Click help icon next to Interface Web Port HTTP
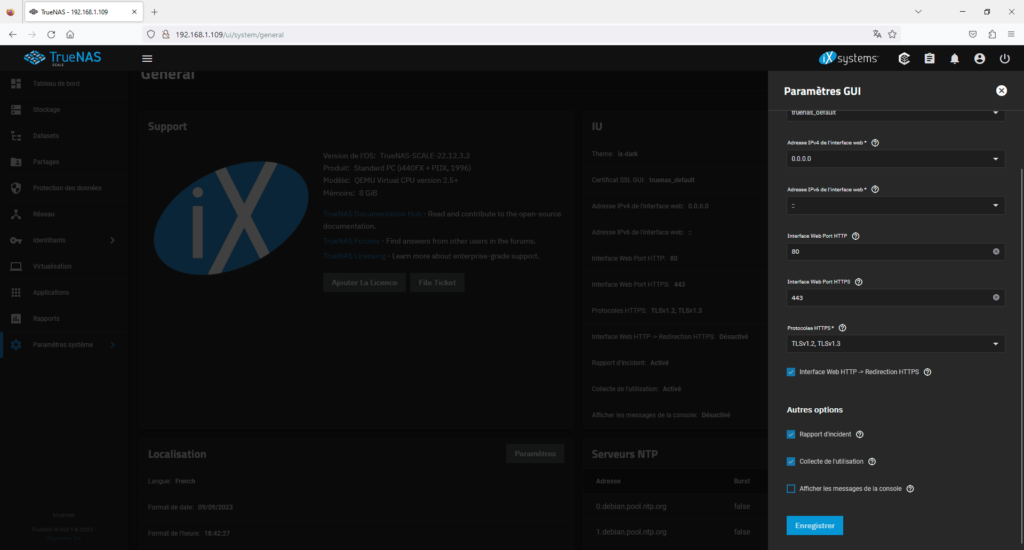The image size is (1024, 550). tap(855, 236)
